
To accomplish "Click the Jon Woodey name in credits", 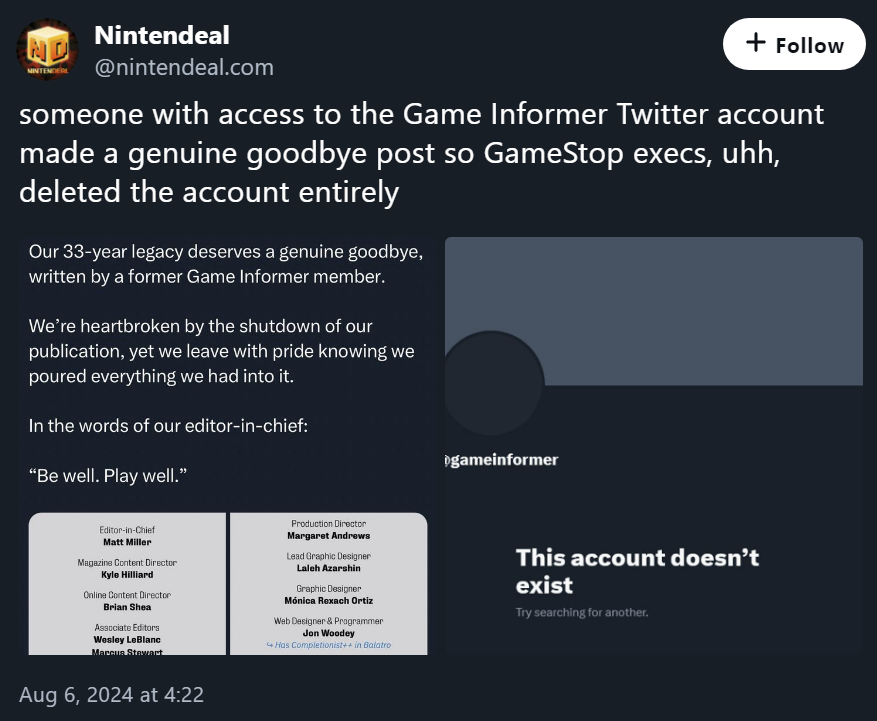I will (x=329, y=633).
